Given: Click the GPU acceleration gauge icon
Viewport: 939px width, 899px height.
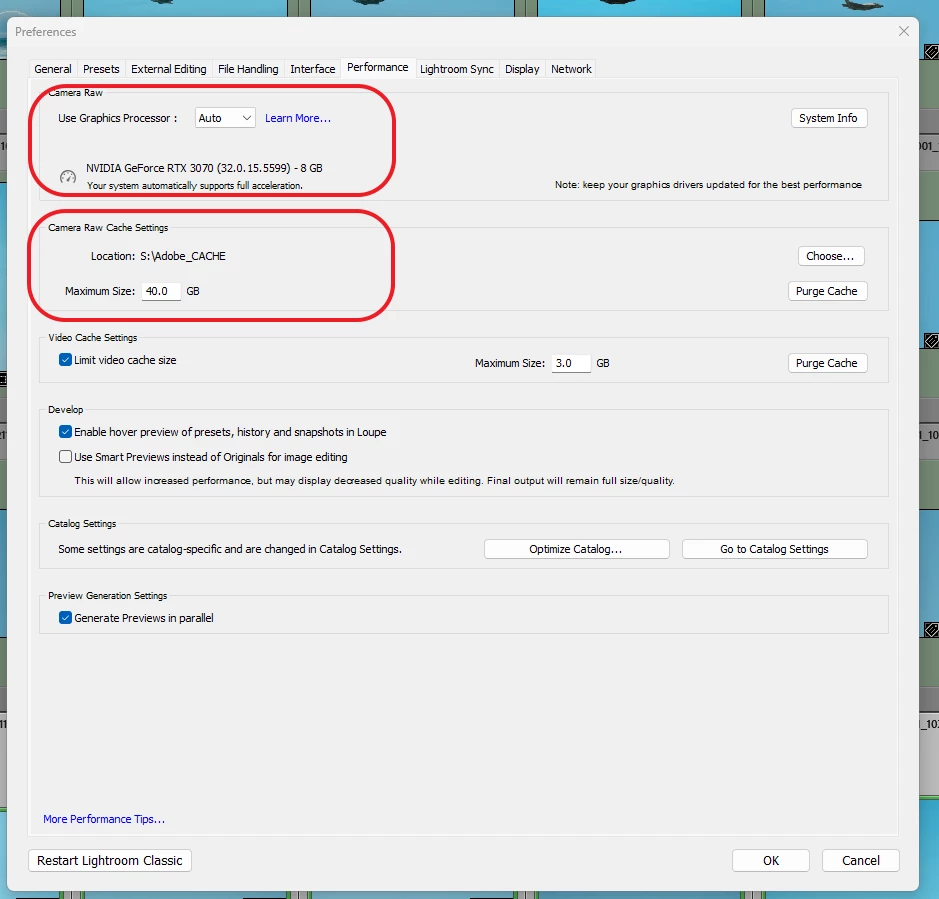Looking at the screenshot, I should (x=68, y=177).
